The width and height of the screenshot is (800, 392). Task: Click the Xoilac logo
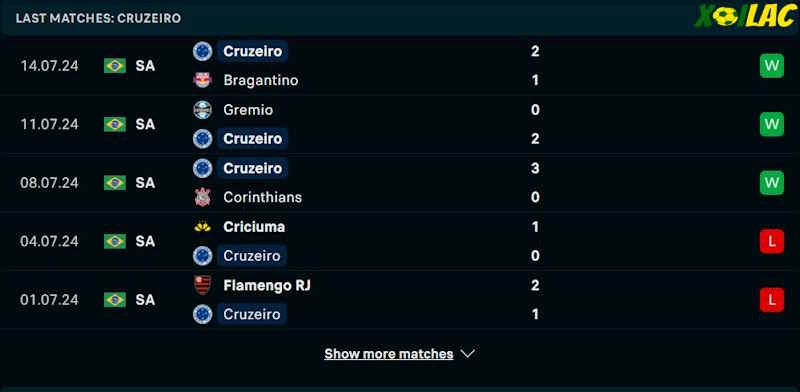click(744, 17)
